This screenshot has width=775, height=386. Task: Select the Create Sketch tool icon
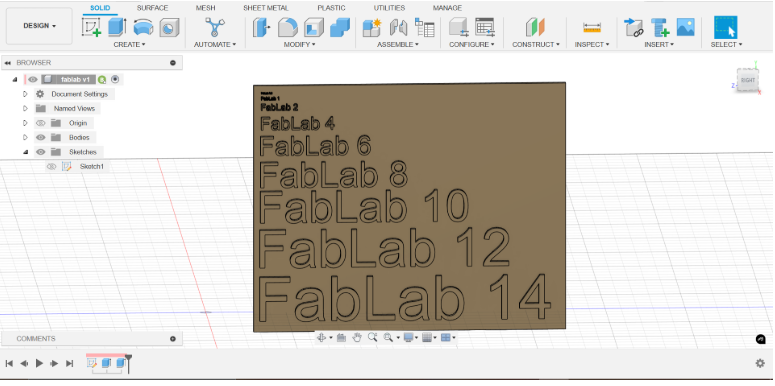pos(91,27)
